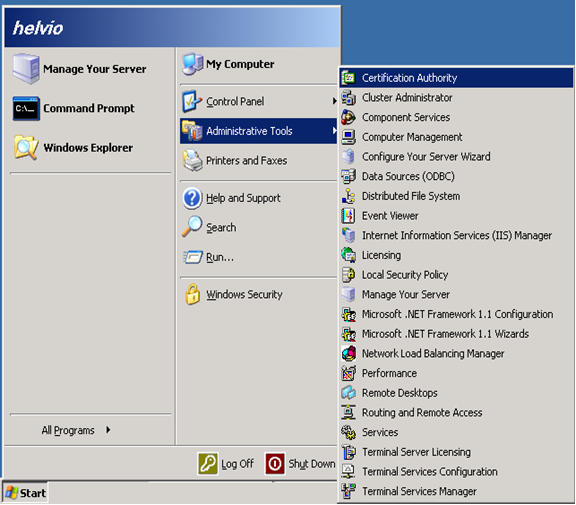The width and height of the screenshot is (576, 505).
Task: Click the All Programs label
Action: [68, 430]
